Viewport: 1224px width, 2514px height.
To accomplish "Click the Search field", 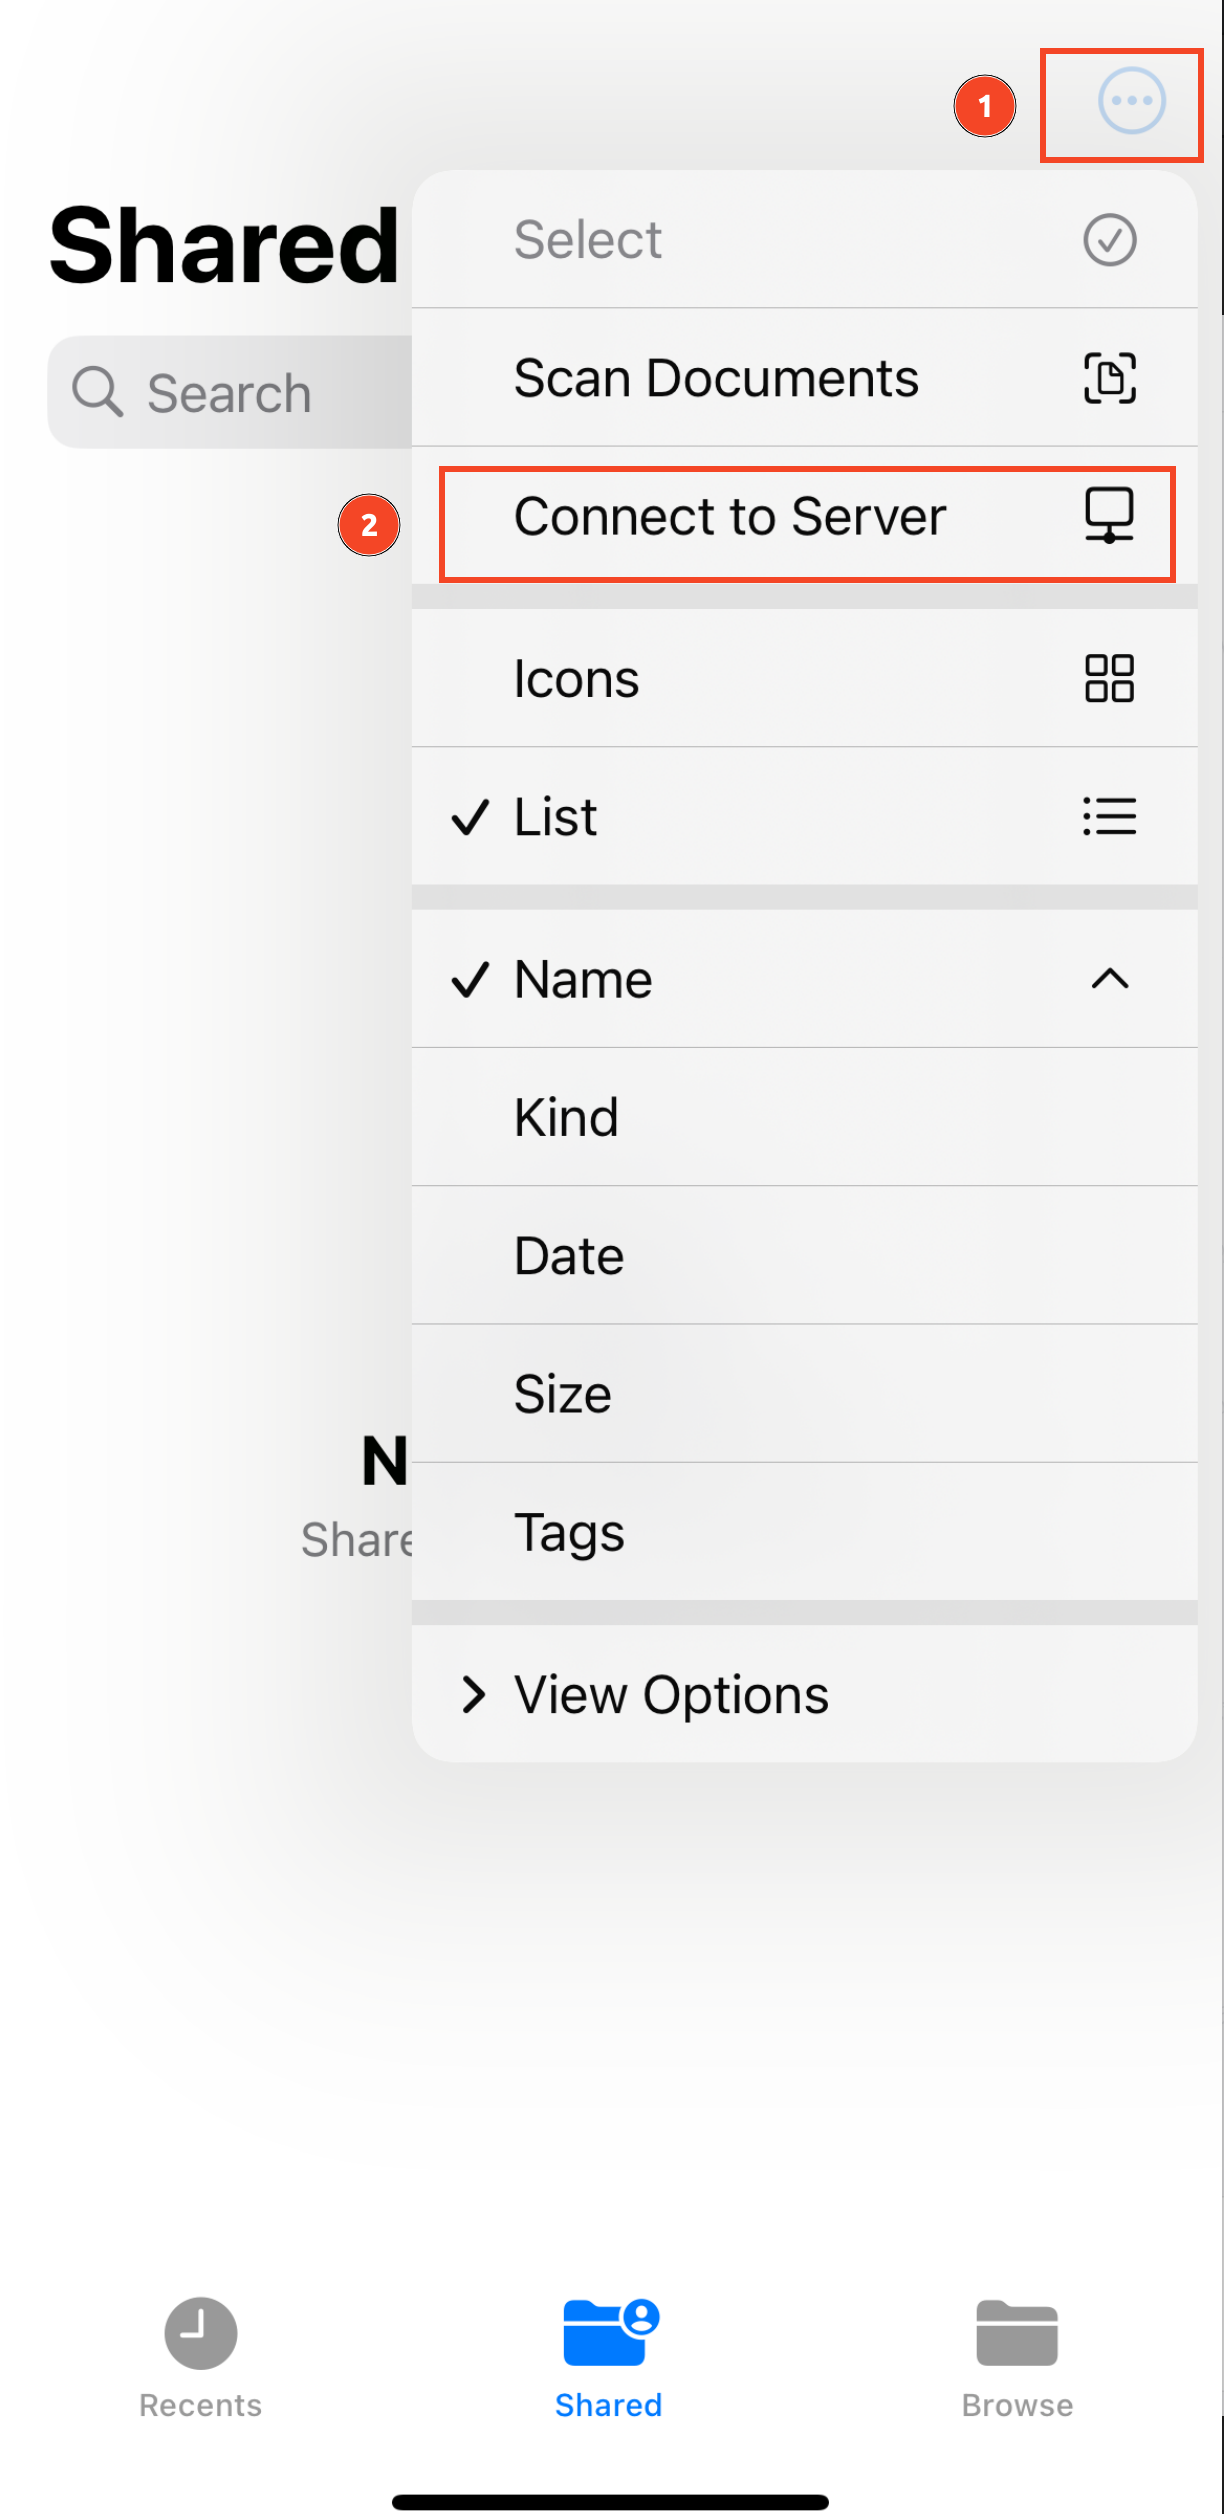I will [x=232, y=392].
